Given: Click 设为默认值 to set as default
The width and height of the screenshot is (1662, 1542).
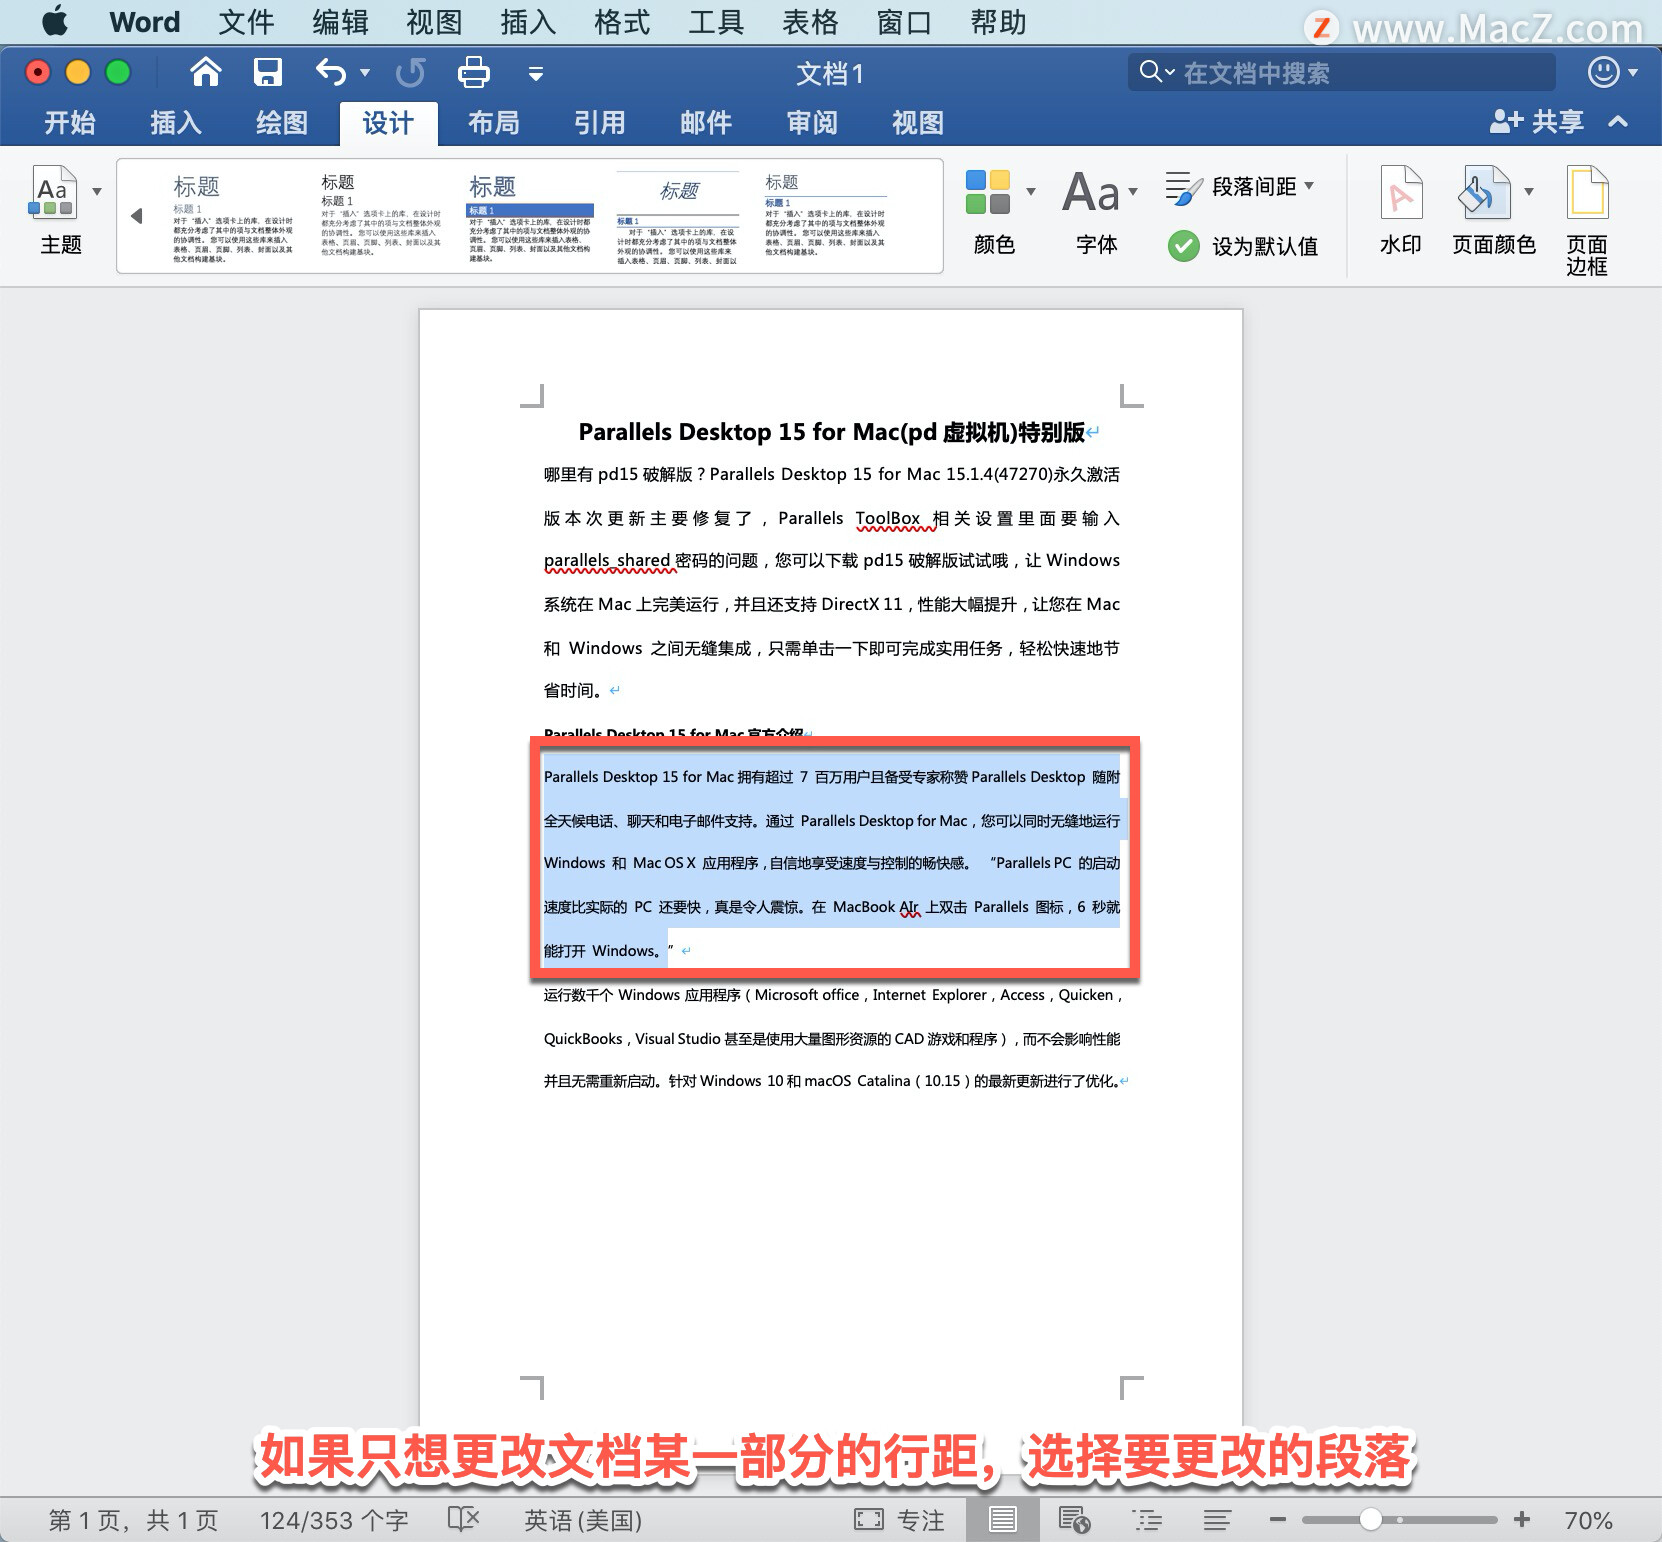Looking at the screenshot, I should point(1245,245).
